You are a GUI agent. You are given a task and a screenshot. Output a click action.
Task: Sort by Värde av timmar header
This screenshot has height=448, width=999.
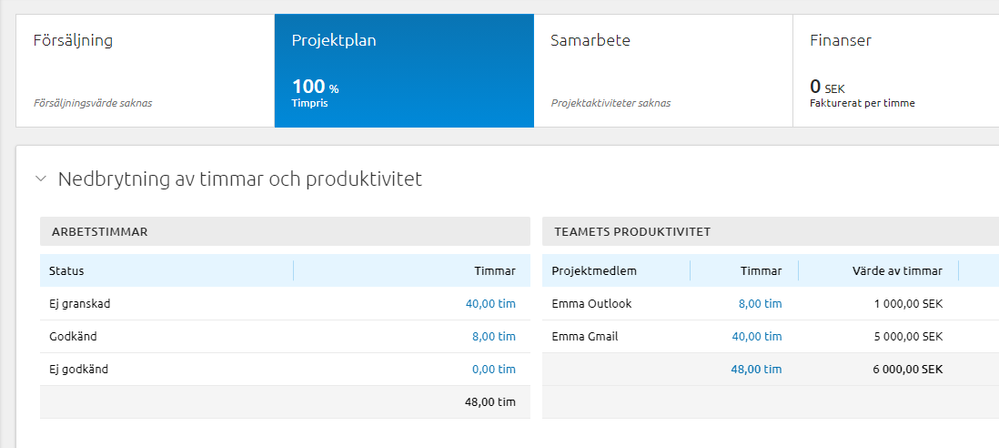coord(897,271)
